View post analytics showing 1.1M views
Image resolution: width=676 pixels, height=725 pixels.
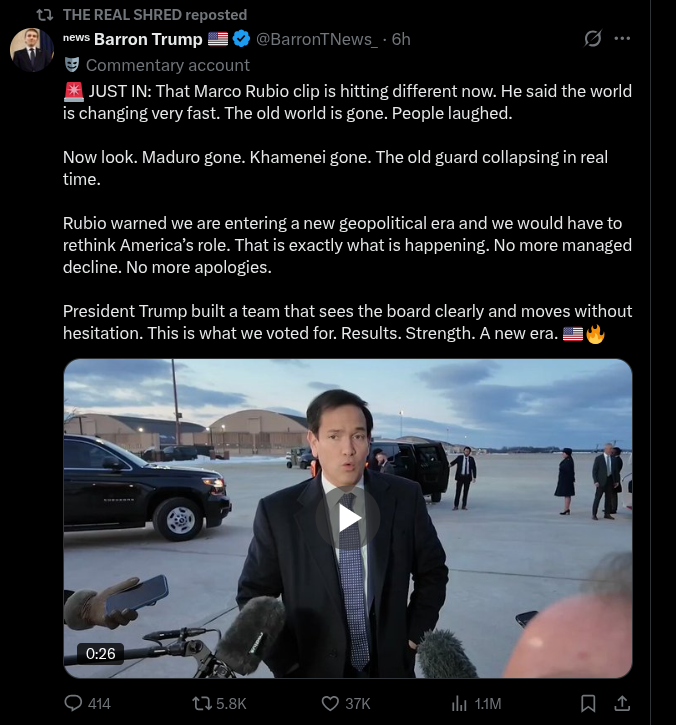(461, 703)
